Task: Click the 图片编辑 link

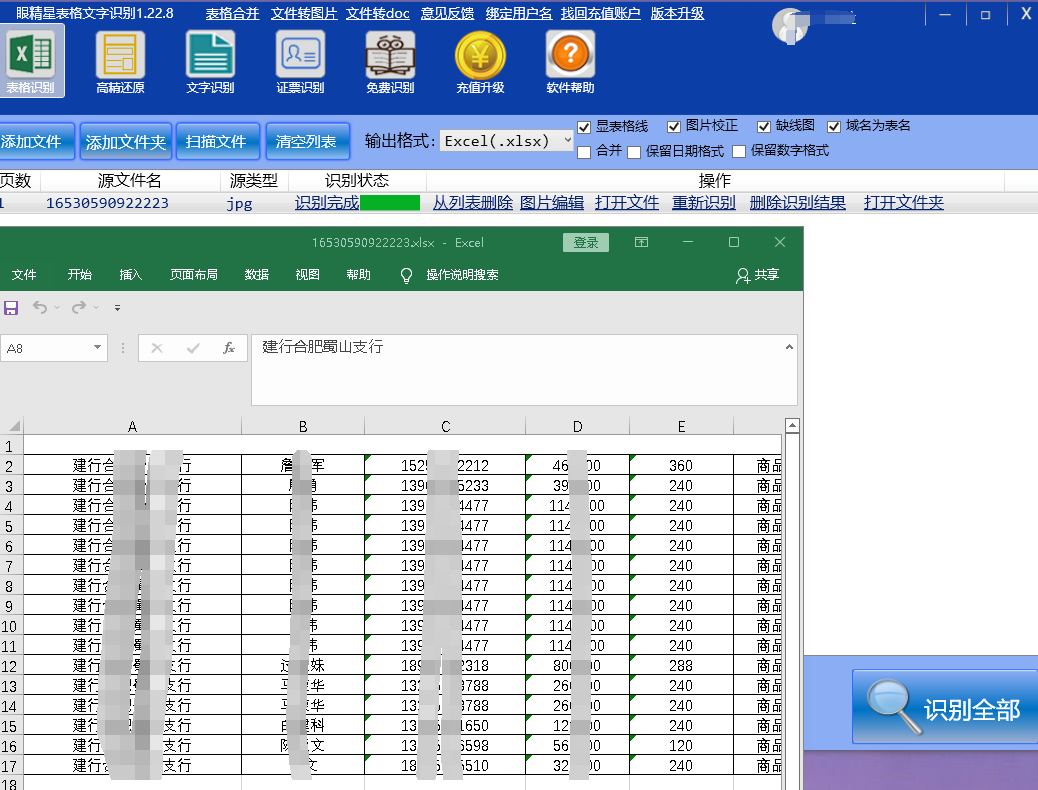Action: (552, 203)
